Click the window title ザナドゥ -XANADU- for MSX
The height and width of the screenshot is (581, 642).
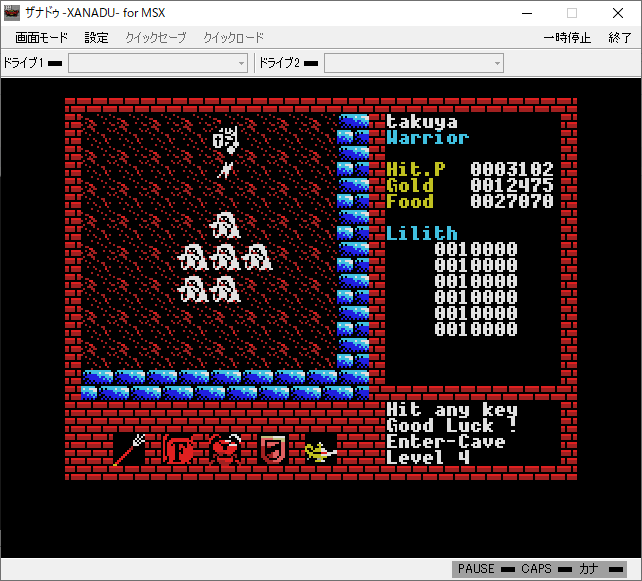click(x=95, y=13)
